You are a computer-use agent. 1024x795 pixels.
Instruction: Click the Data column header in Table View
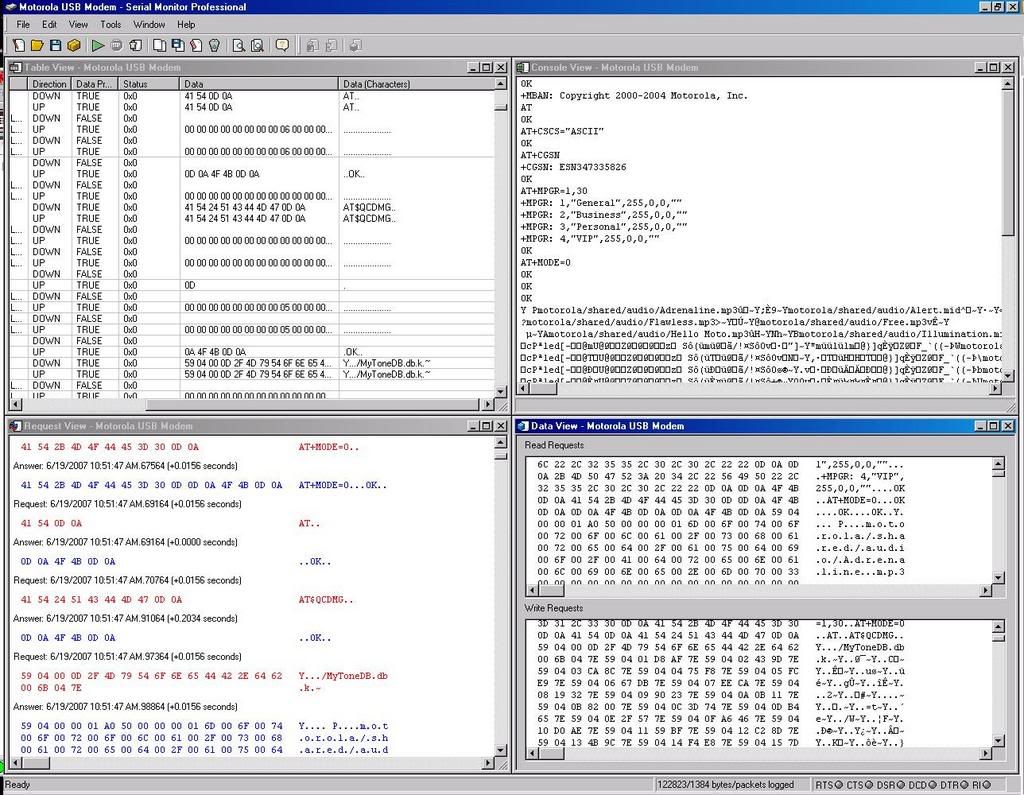coord(259,84)
